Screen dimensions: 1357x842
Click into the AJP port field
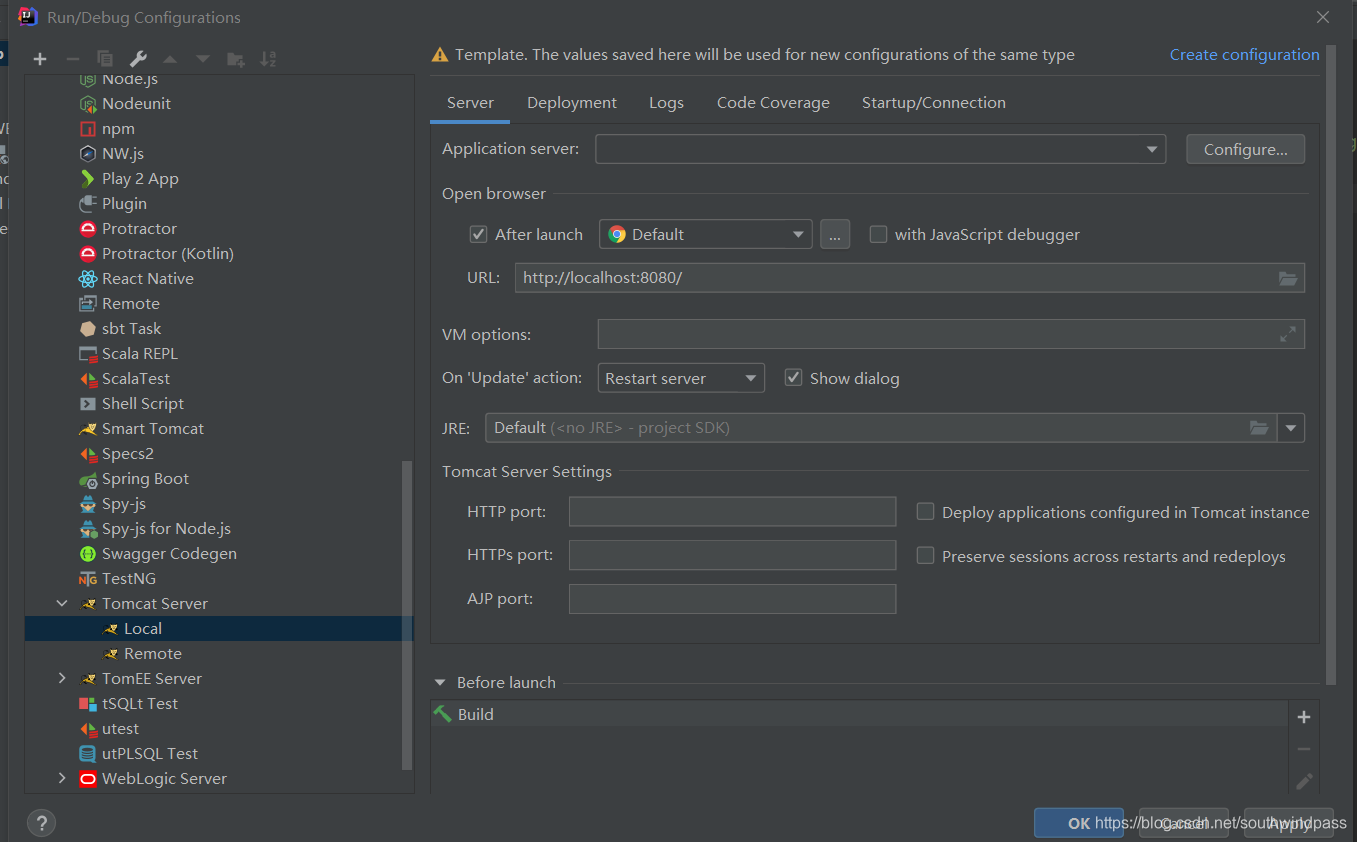[732, 599]
